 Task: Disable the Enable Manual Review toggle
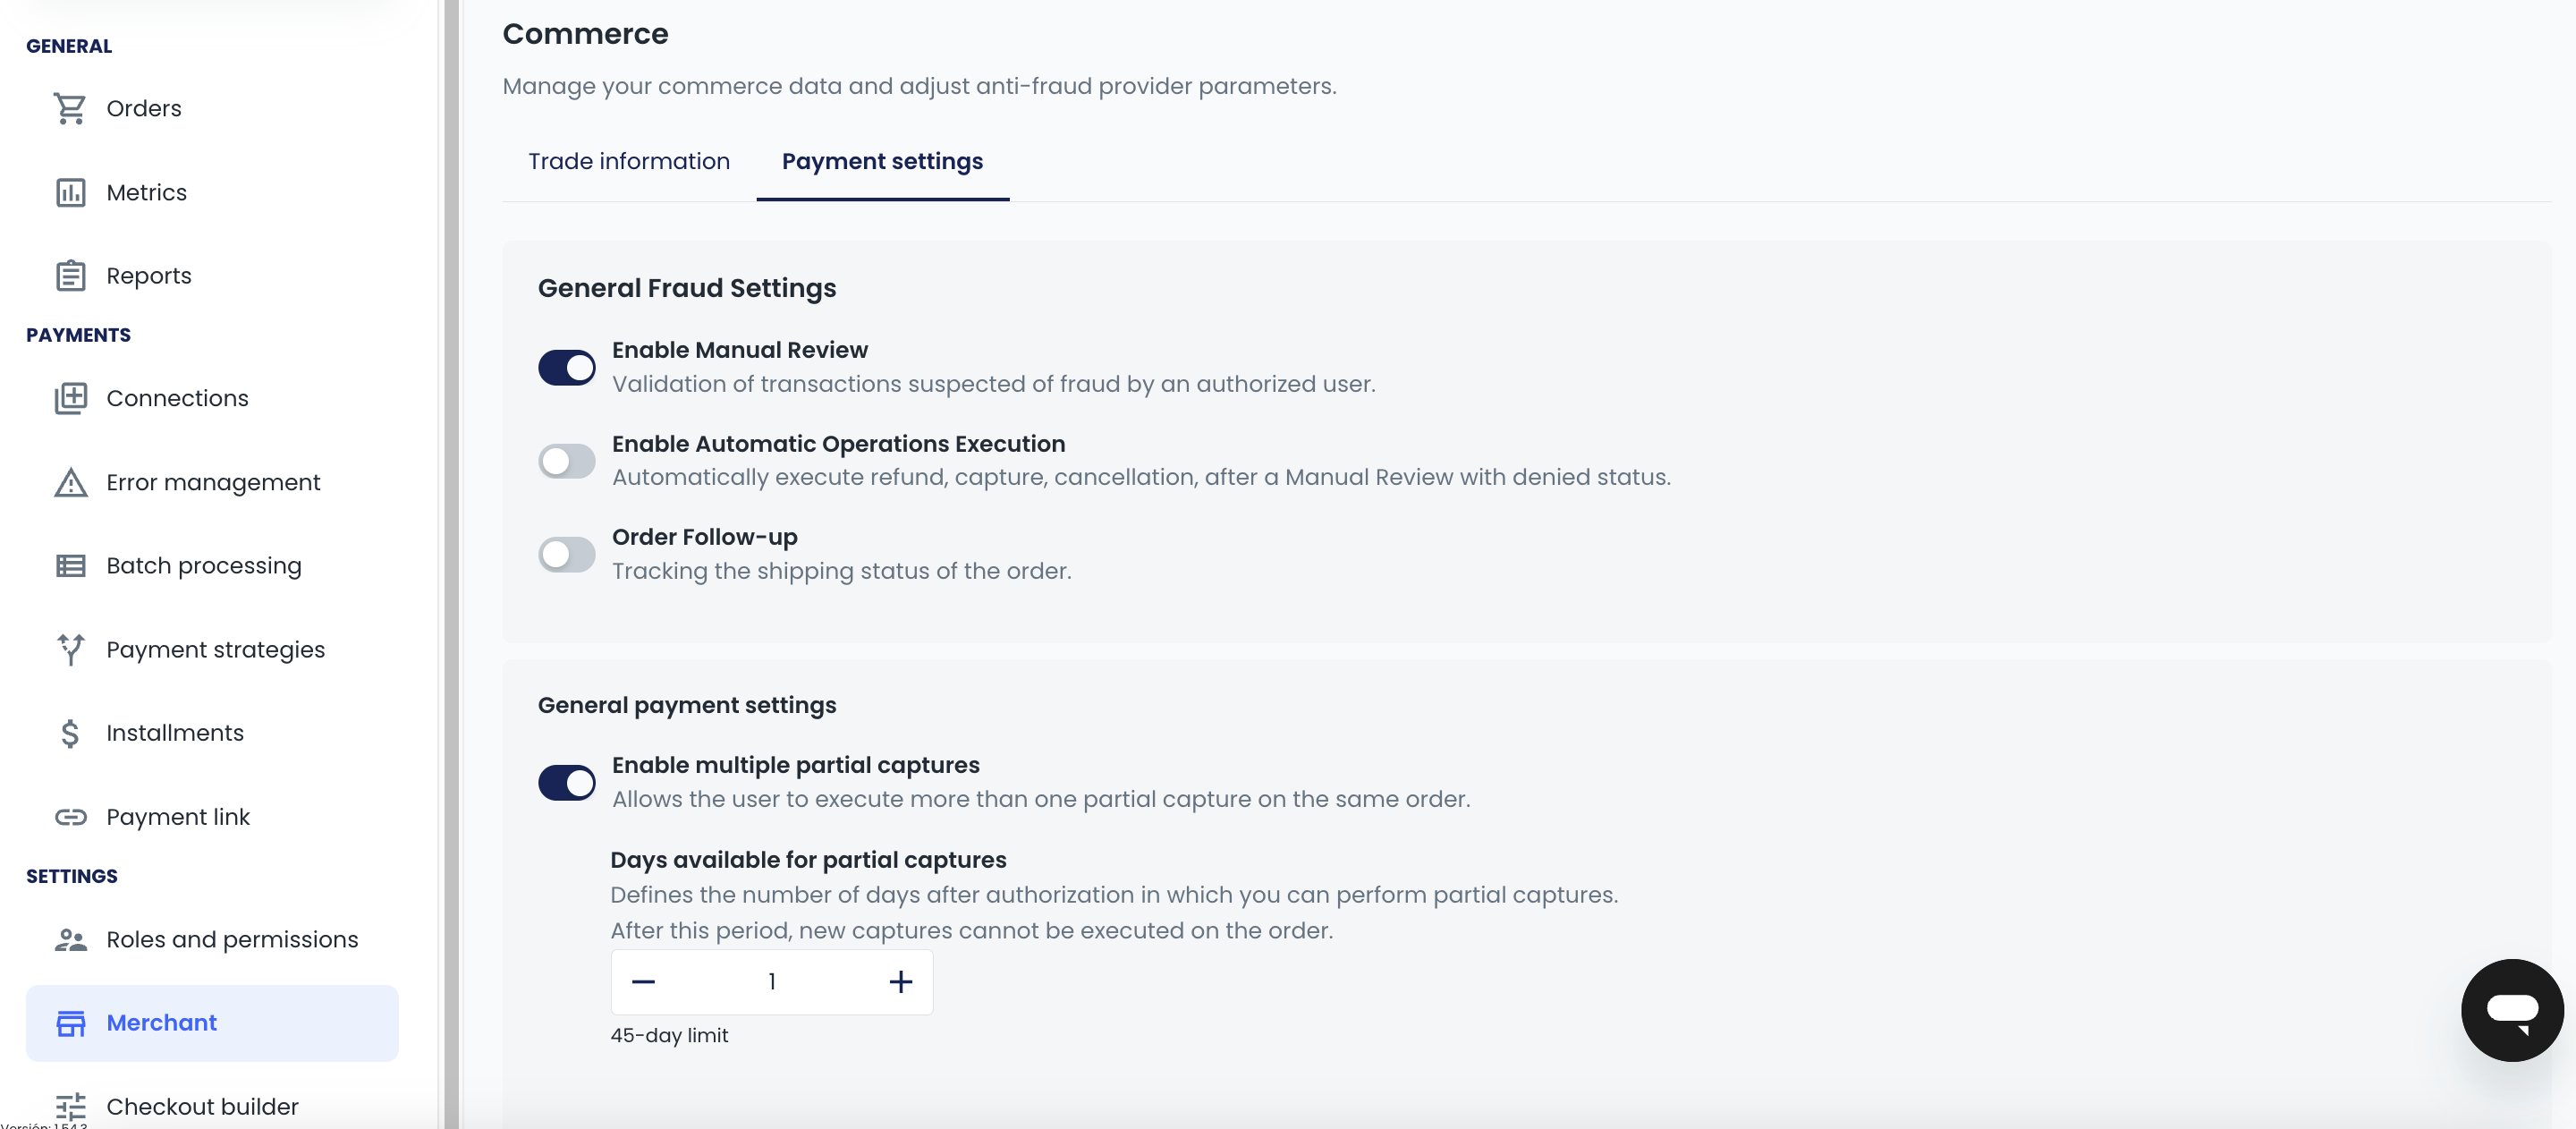[x=567, y=368]
